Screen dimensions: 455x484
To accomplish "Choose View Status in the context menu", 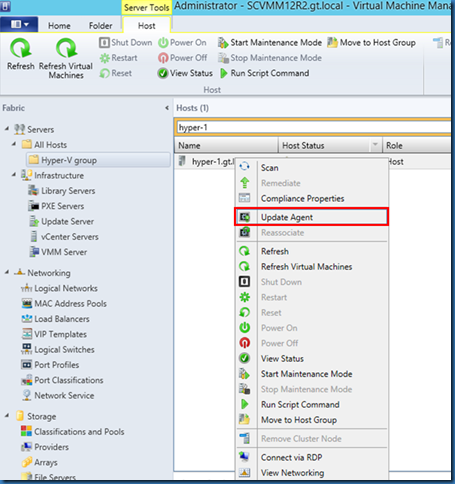I will 311,358.
